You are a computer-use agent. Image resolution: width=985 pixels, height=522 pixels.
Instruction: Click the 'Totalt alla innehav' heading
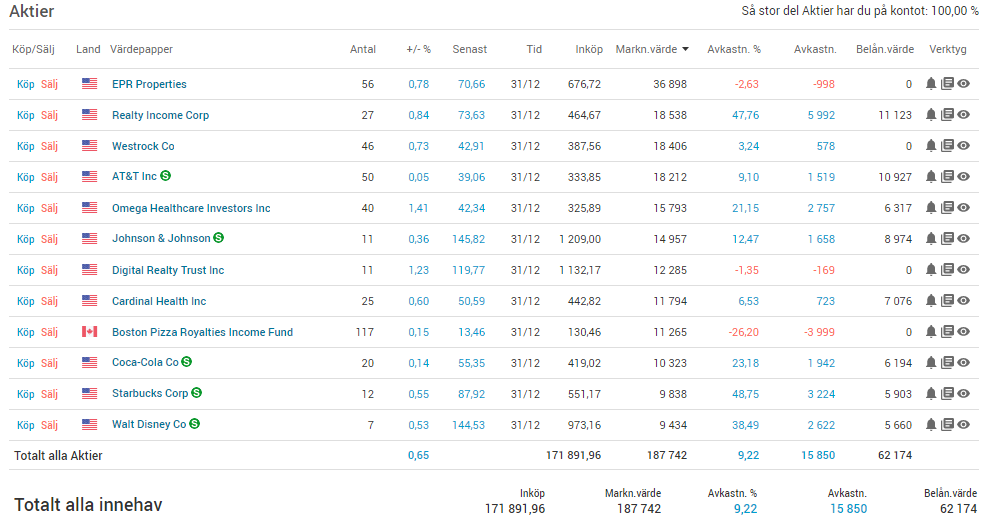pos(88,504)
